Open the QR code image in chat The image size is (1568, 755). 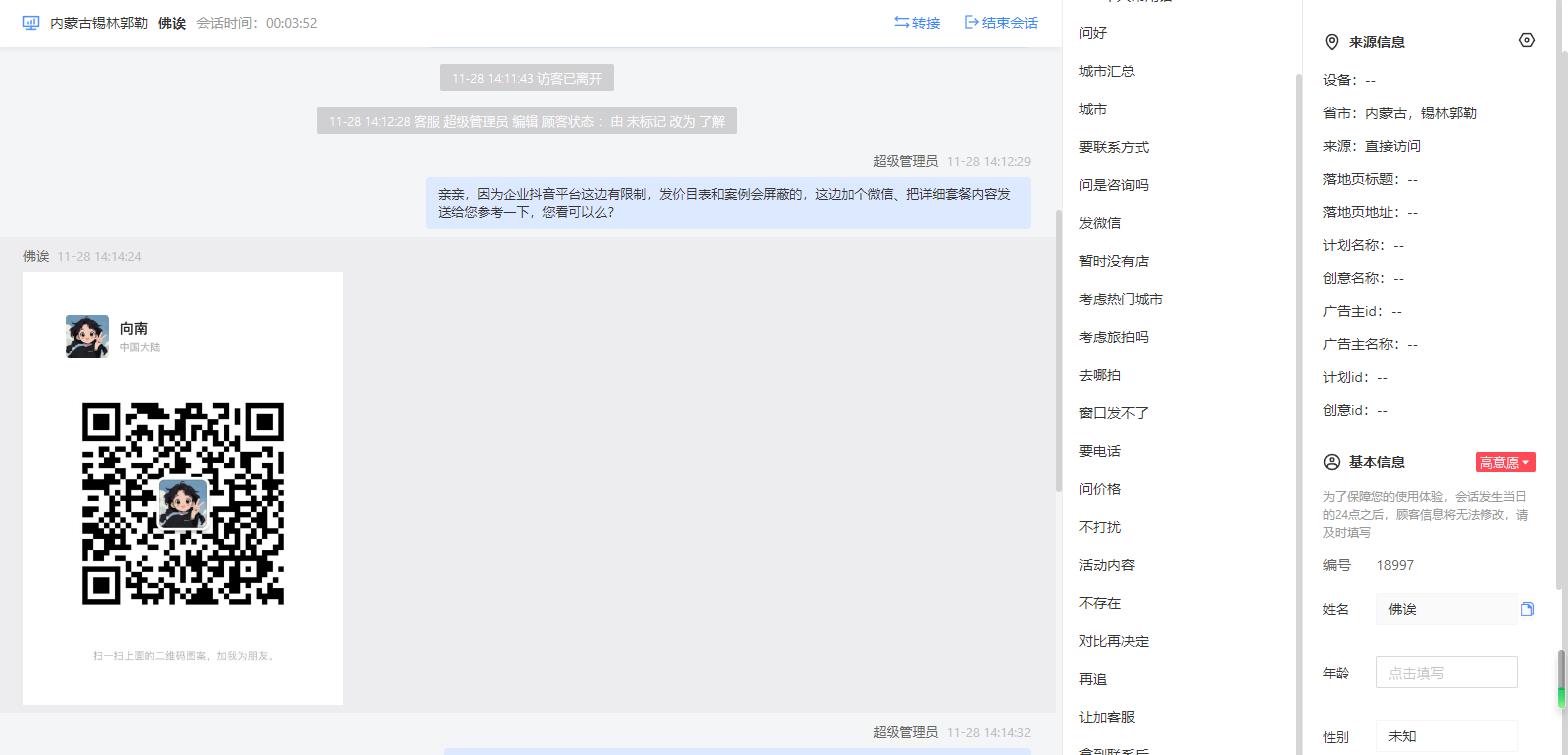click(183, 488)
